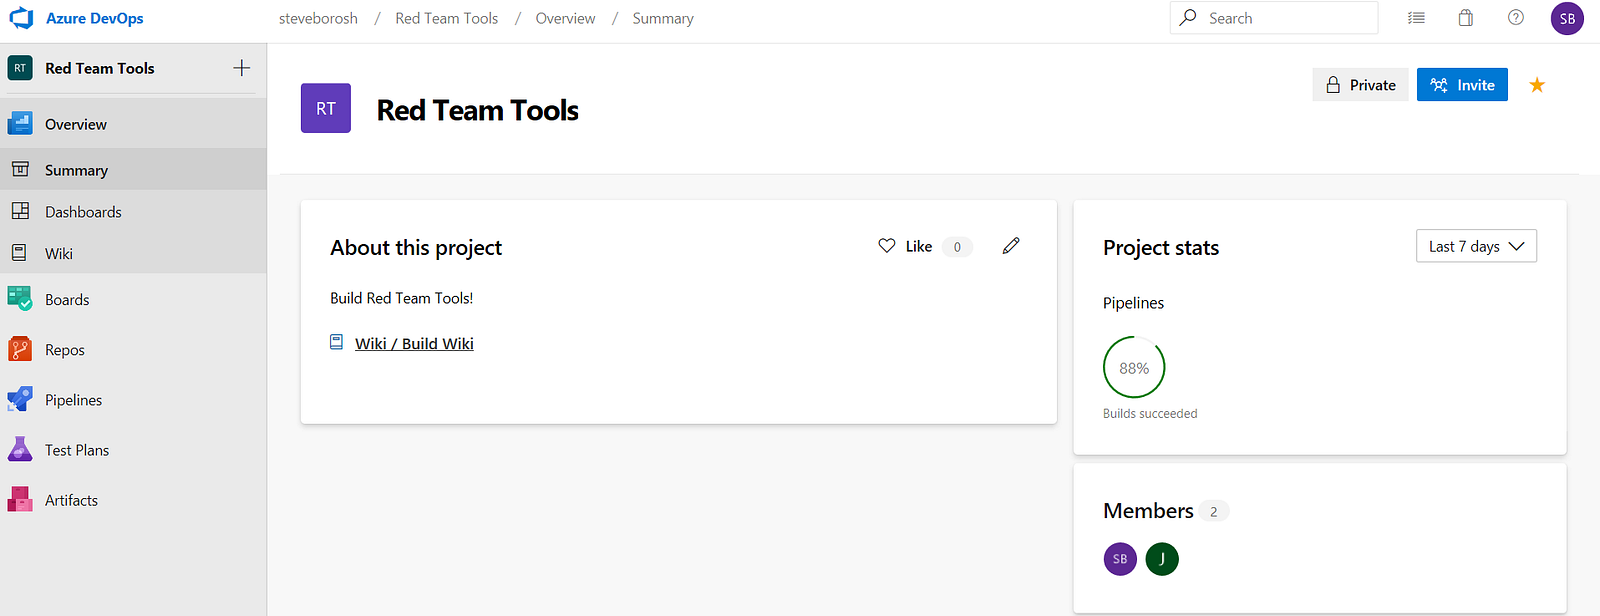Click the Wiki book icon in sidebar

(x=19, y=253)
